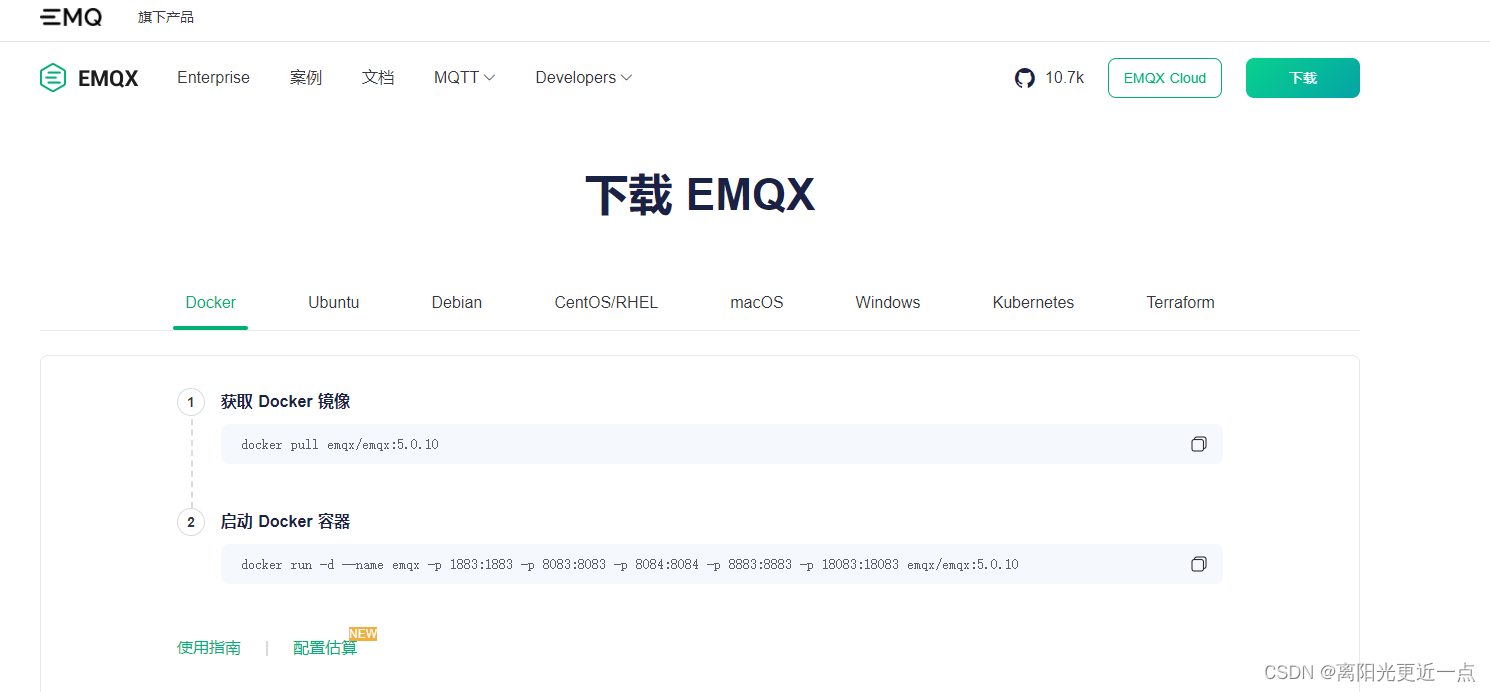Image resolution: width=1490 pixels, height=692 pixels.
Task: Open the 配置估算 link
Action: [x=325, y=647]
